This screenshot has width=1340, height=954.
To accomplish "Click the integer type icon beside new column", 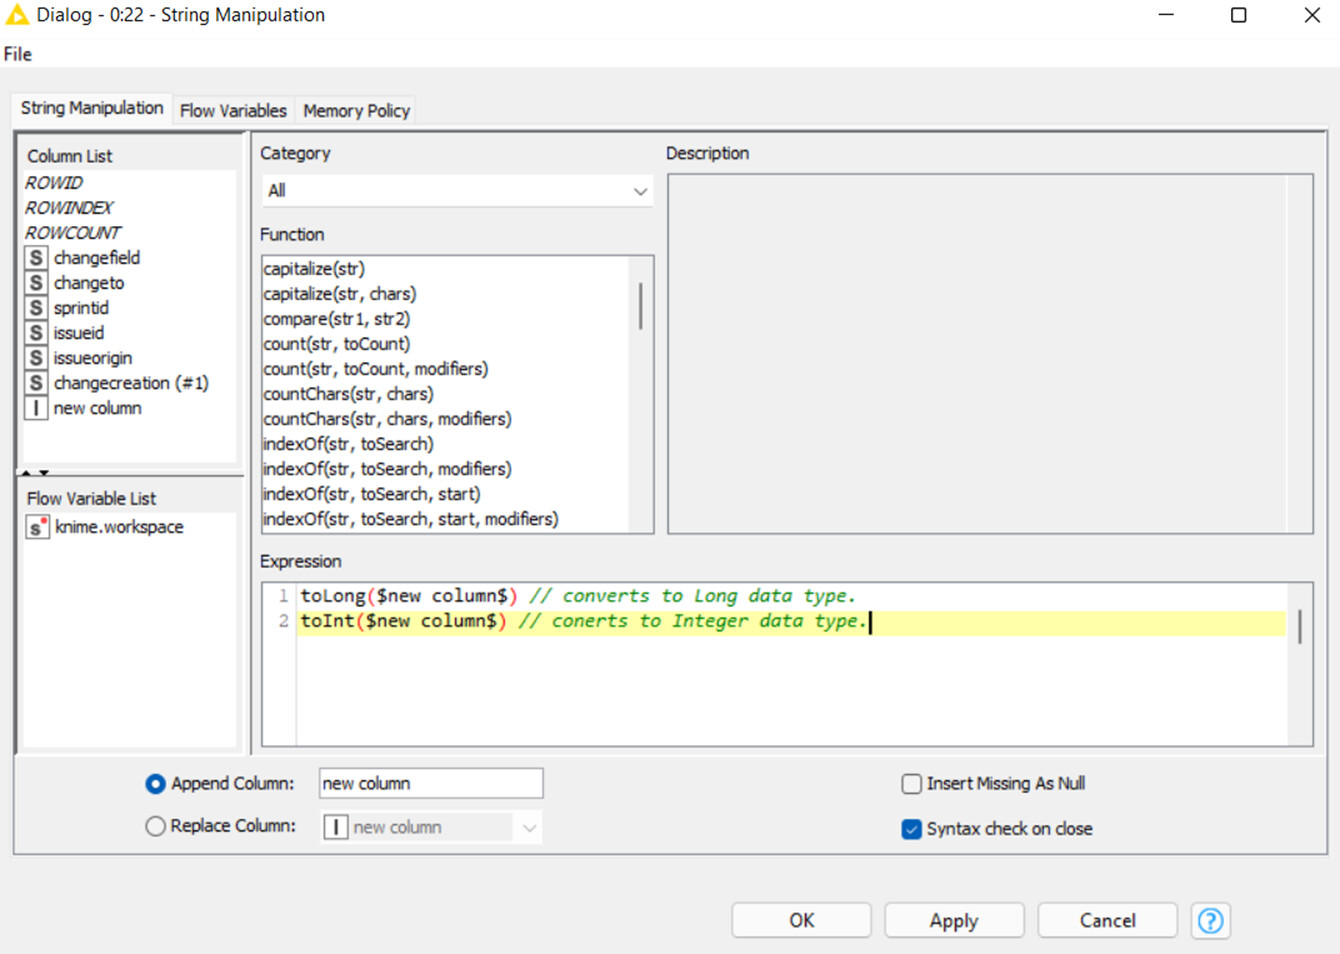I will coord(36,407).
